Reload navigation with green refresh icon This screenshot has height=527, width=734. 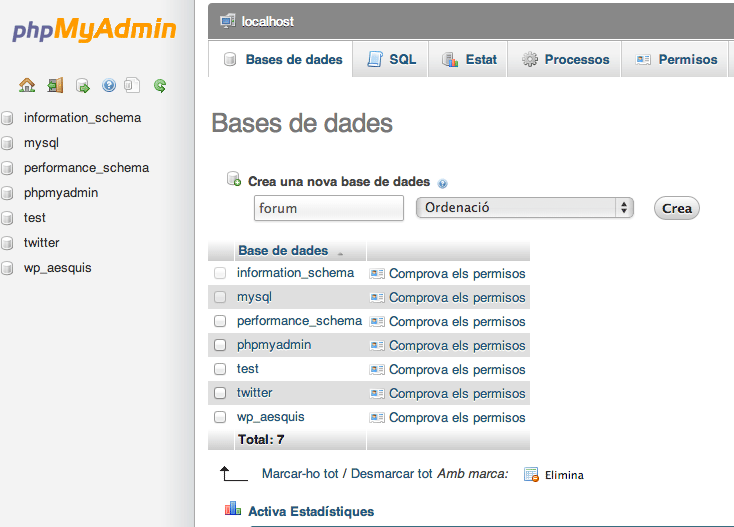[x=160, y=86]
